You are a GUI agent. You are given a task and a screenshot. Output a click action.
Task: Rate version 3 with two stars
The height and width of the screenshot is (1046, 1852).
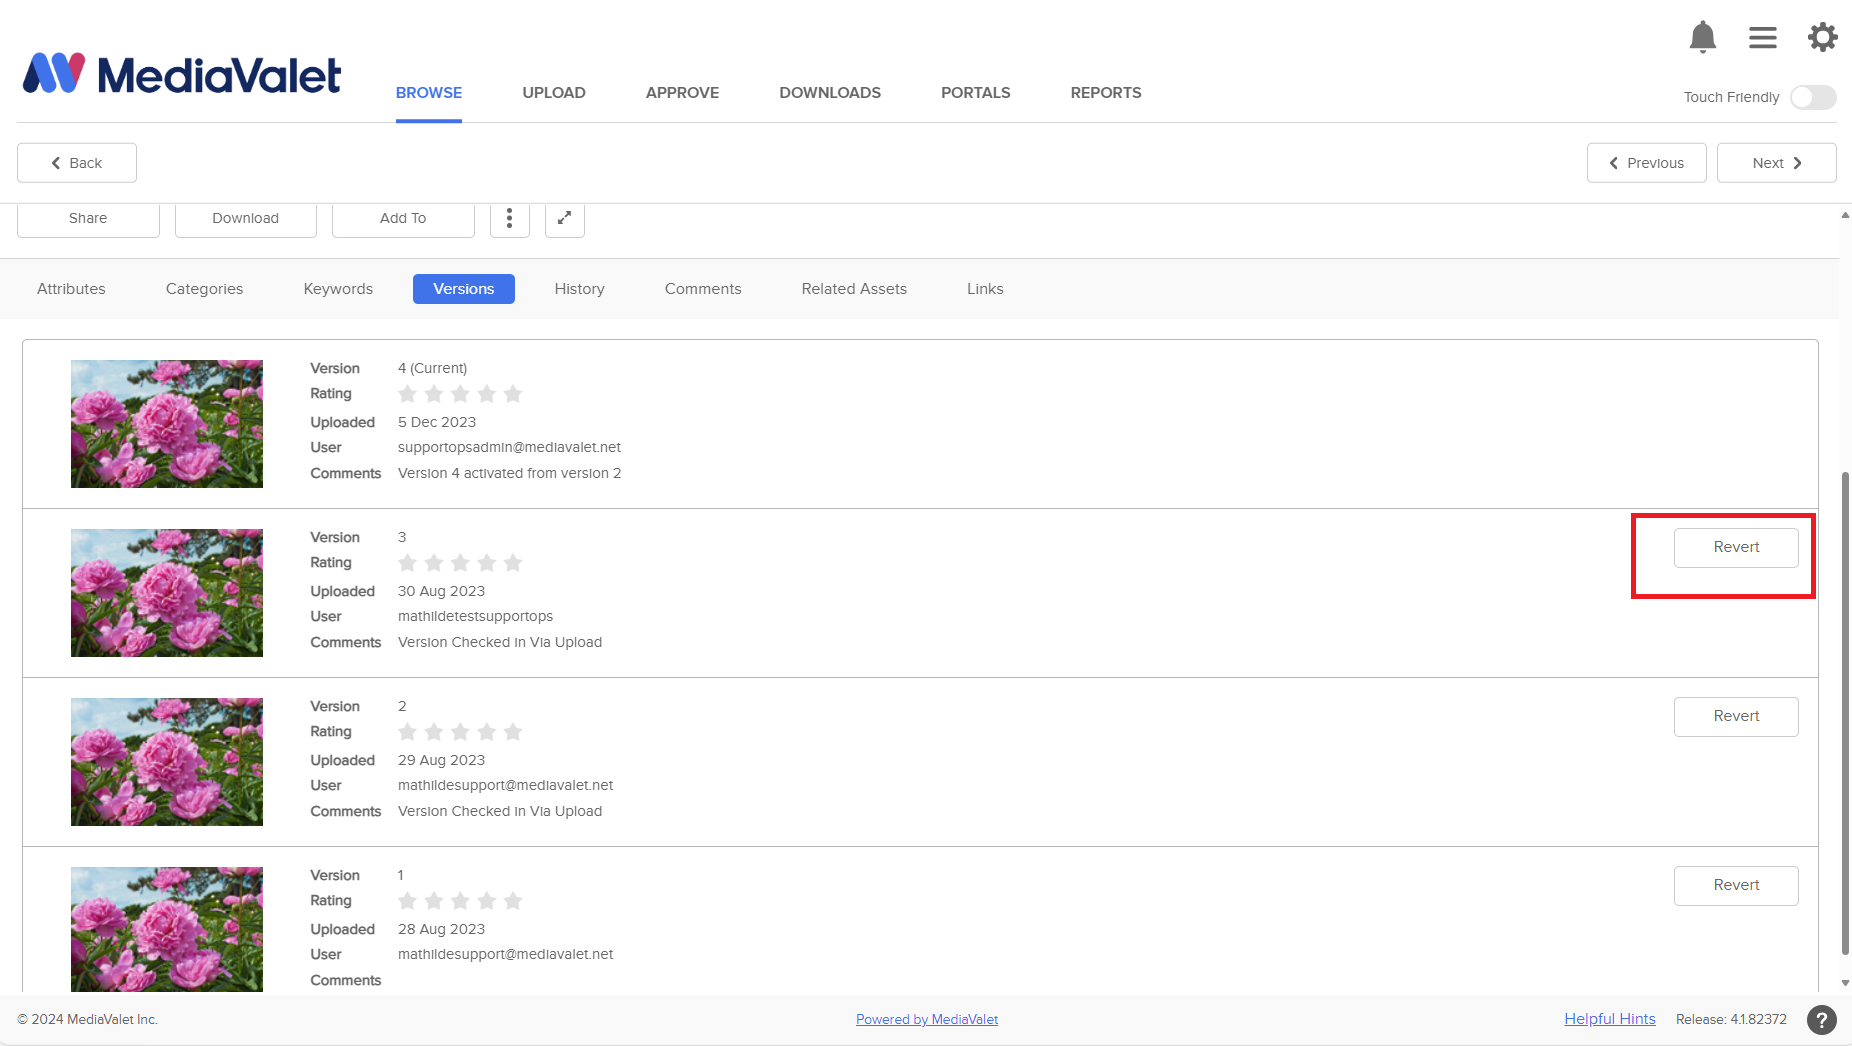434,563
